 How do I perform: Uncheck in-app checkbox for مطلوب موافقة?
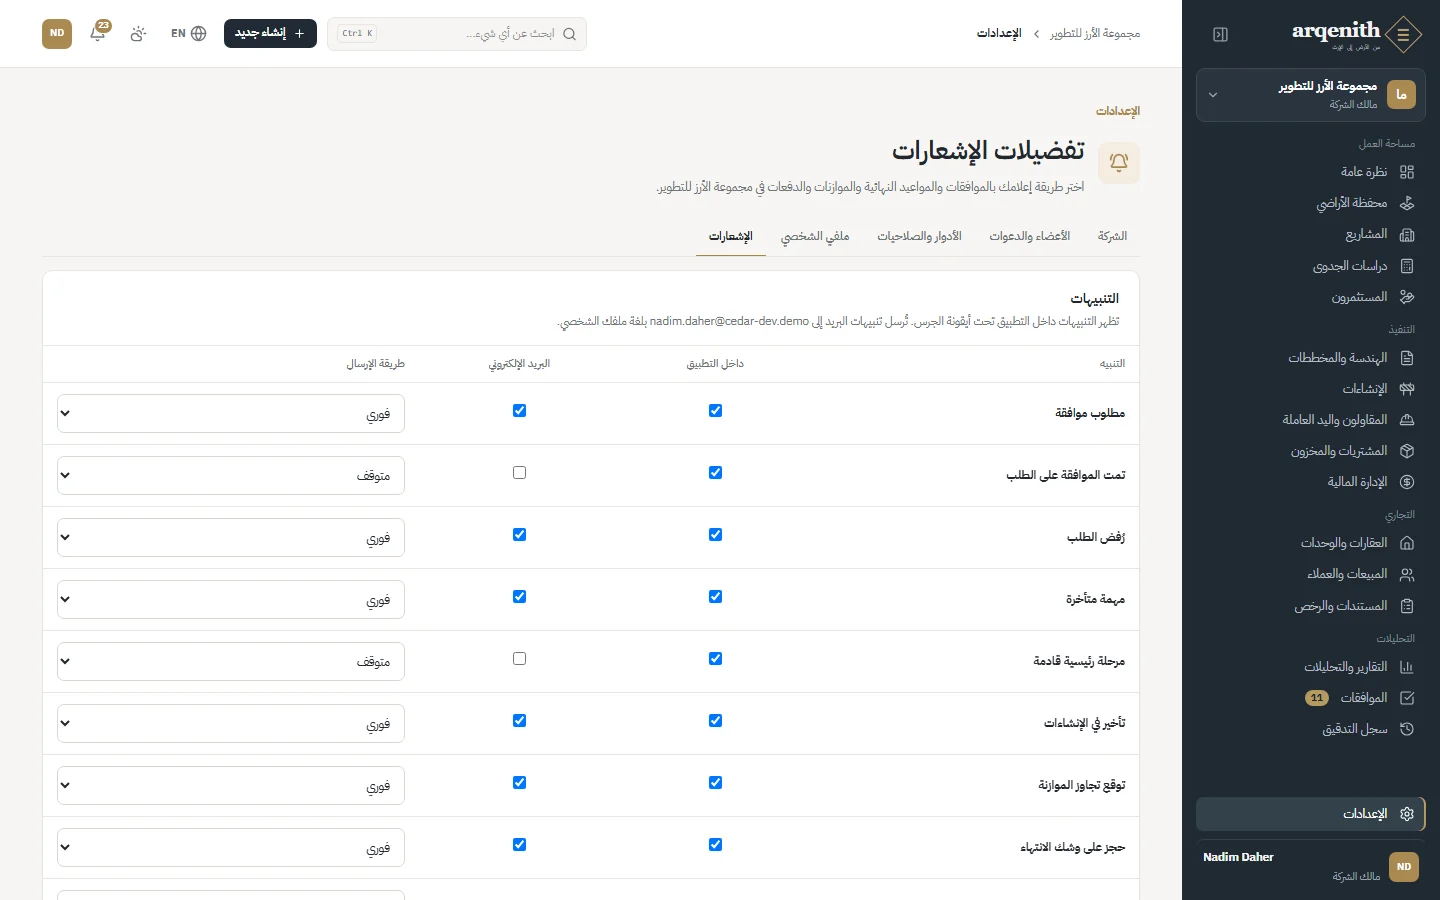715,411
